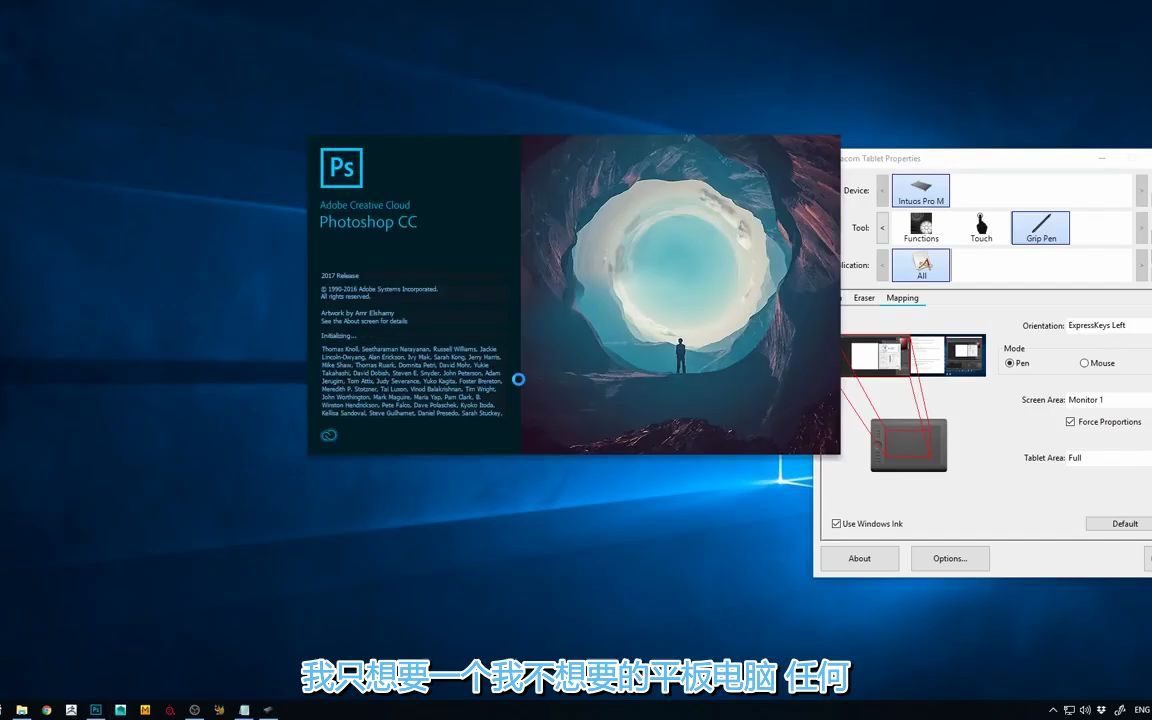The width and height of the screenshot is (1152, 720).
Task: Select the Mouse mode radio button
Action: pyautogui.click(x=1083, y=363)
